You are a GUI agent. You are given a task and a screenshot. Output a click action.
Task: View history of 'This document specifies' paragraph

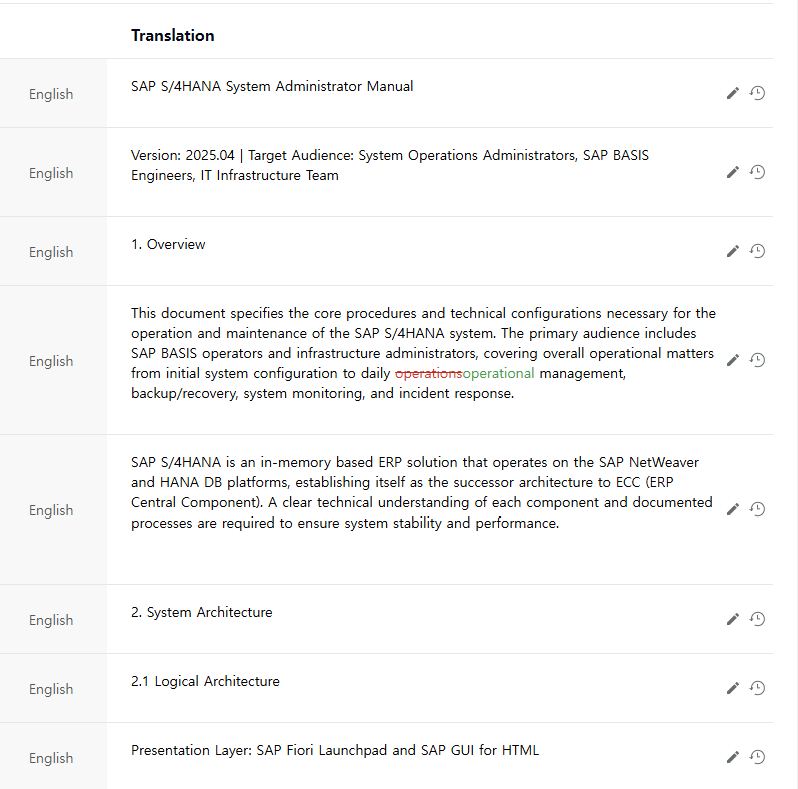pos(757,360)
